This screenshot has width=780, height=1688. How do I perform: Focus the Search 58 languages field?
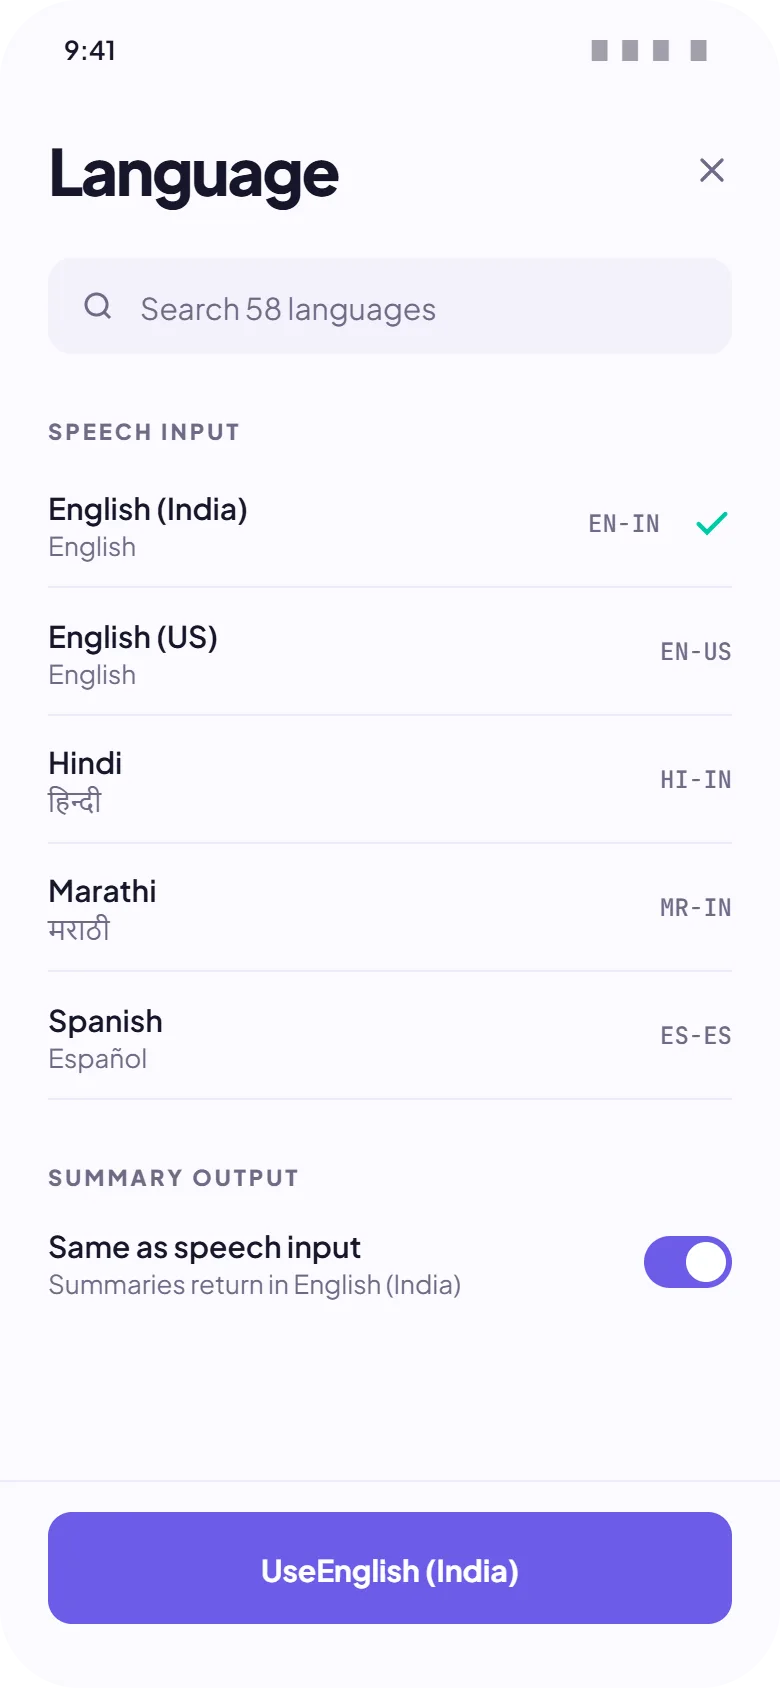coord(390,306)
